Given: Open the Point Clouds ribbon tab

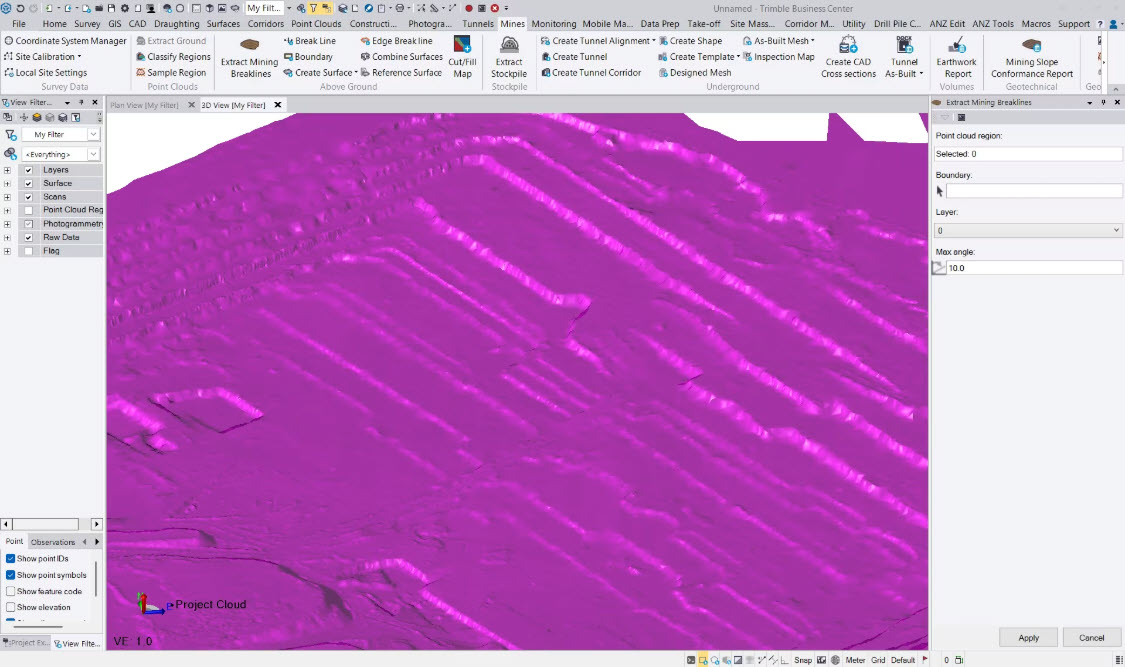Looking at the screenshot, I should pyautogui.click(x=316, y=24).
